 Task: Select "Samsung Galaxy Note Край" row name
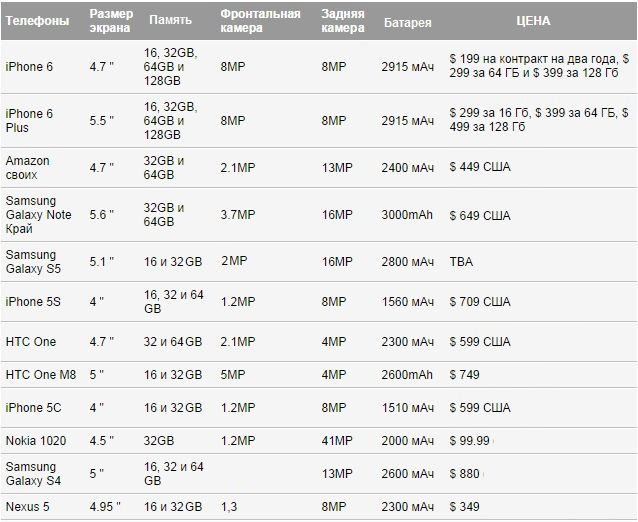tap(39, 215)
